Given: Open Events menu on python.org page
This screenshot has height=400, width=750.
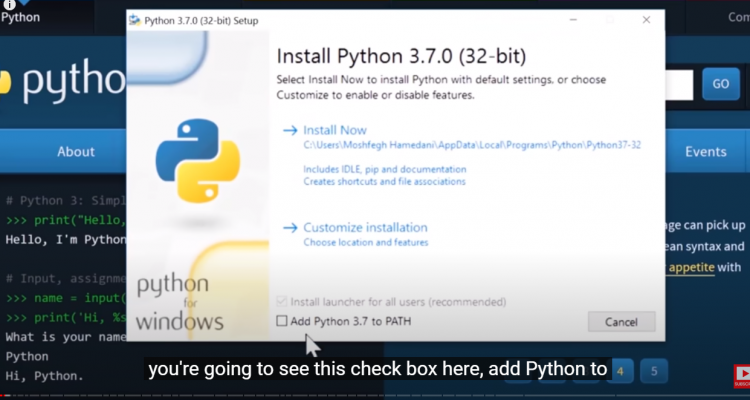Looking at the screenshot, I should click(x=706, y=152).
